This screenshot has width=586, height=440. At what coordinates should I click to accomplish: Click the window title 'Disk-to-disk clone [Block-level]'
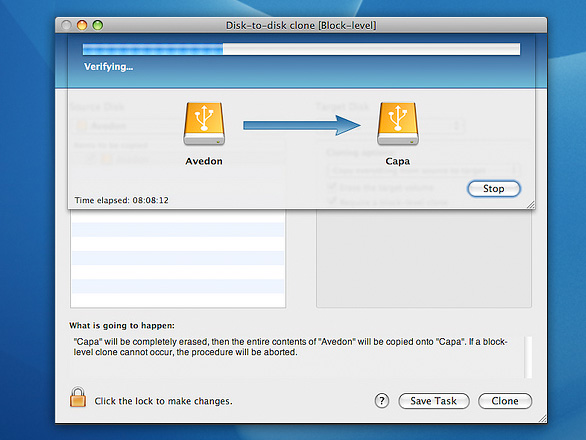(301, 25)
